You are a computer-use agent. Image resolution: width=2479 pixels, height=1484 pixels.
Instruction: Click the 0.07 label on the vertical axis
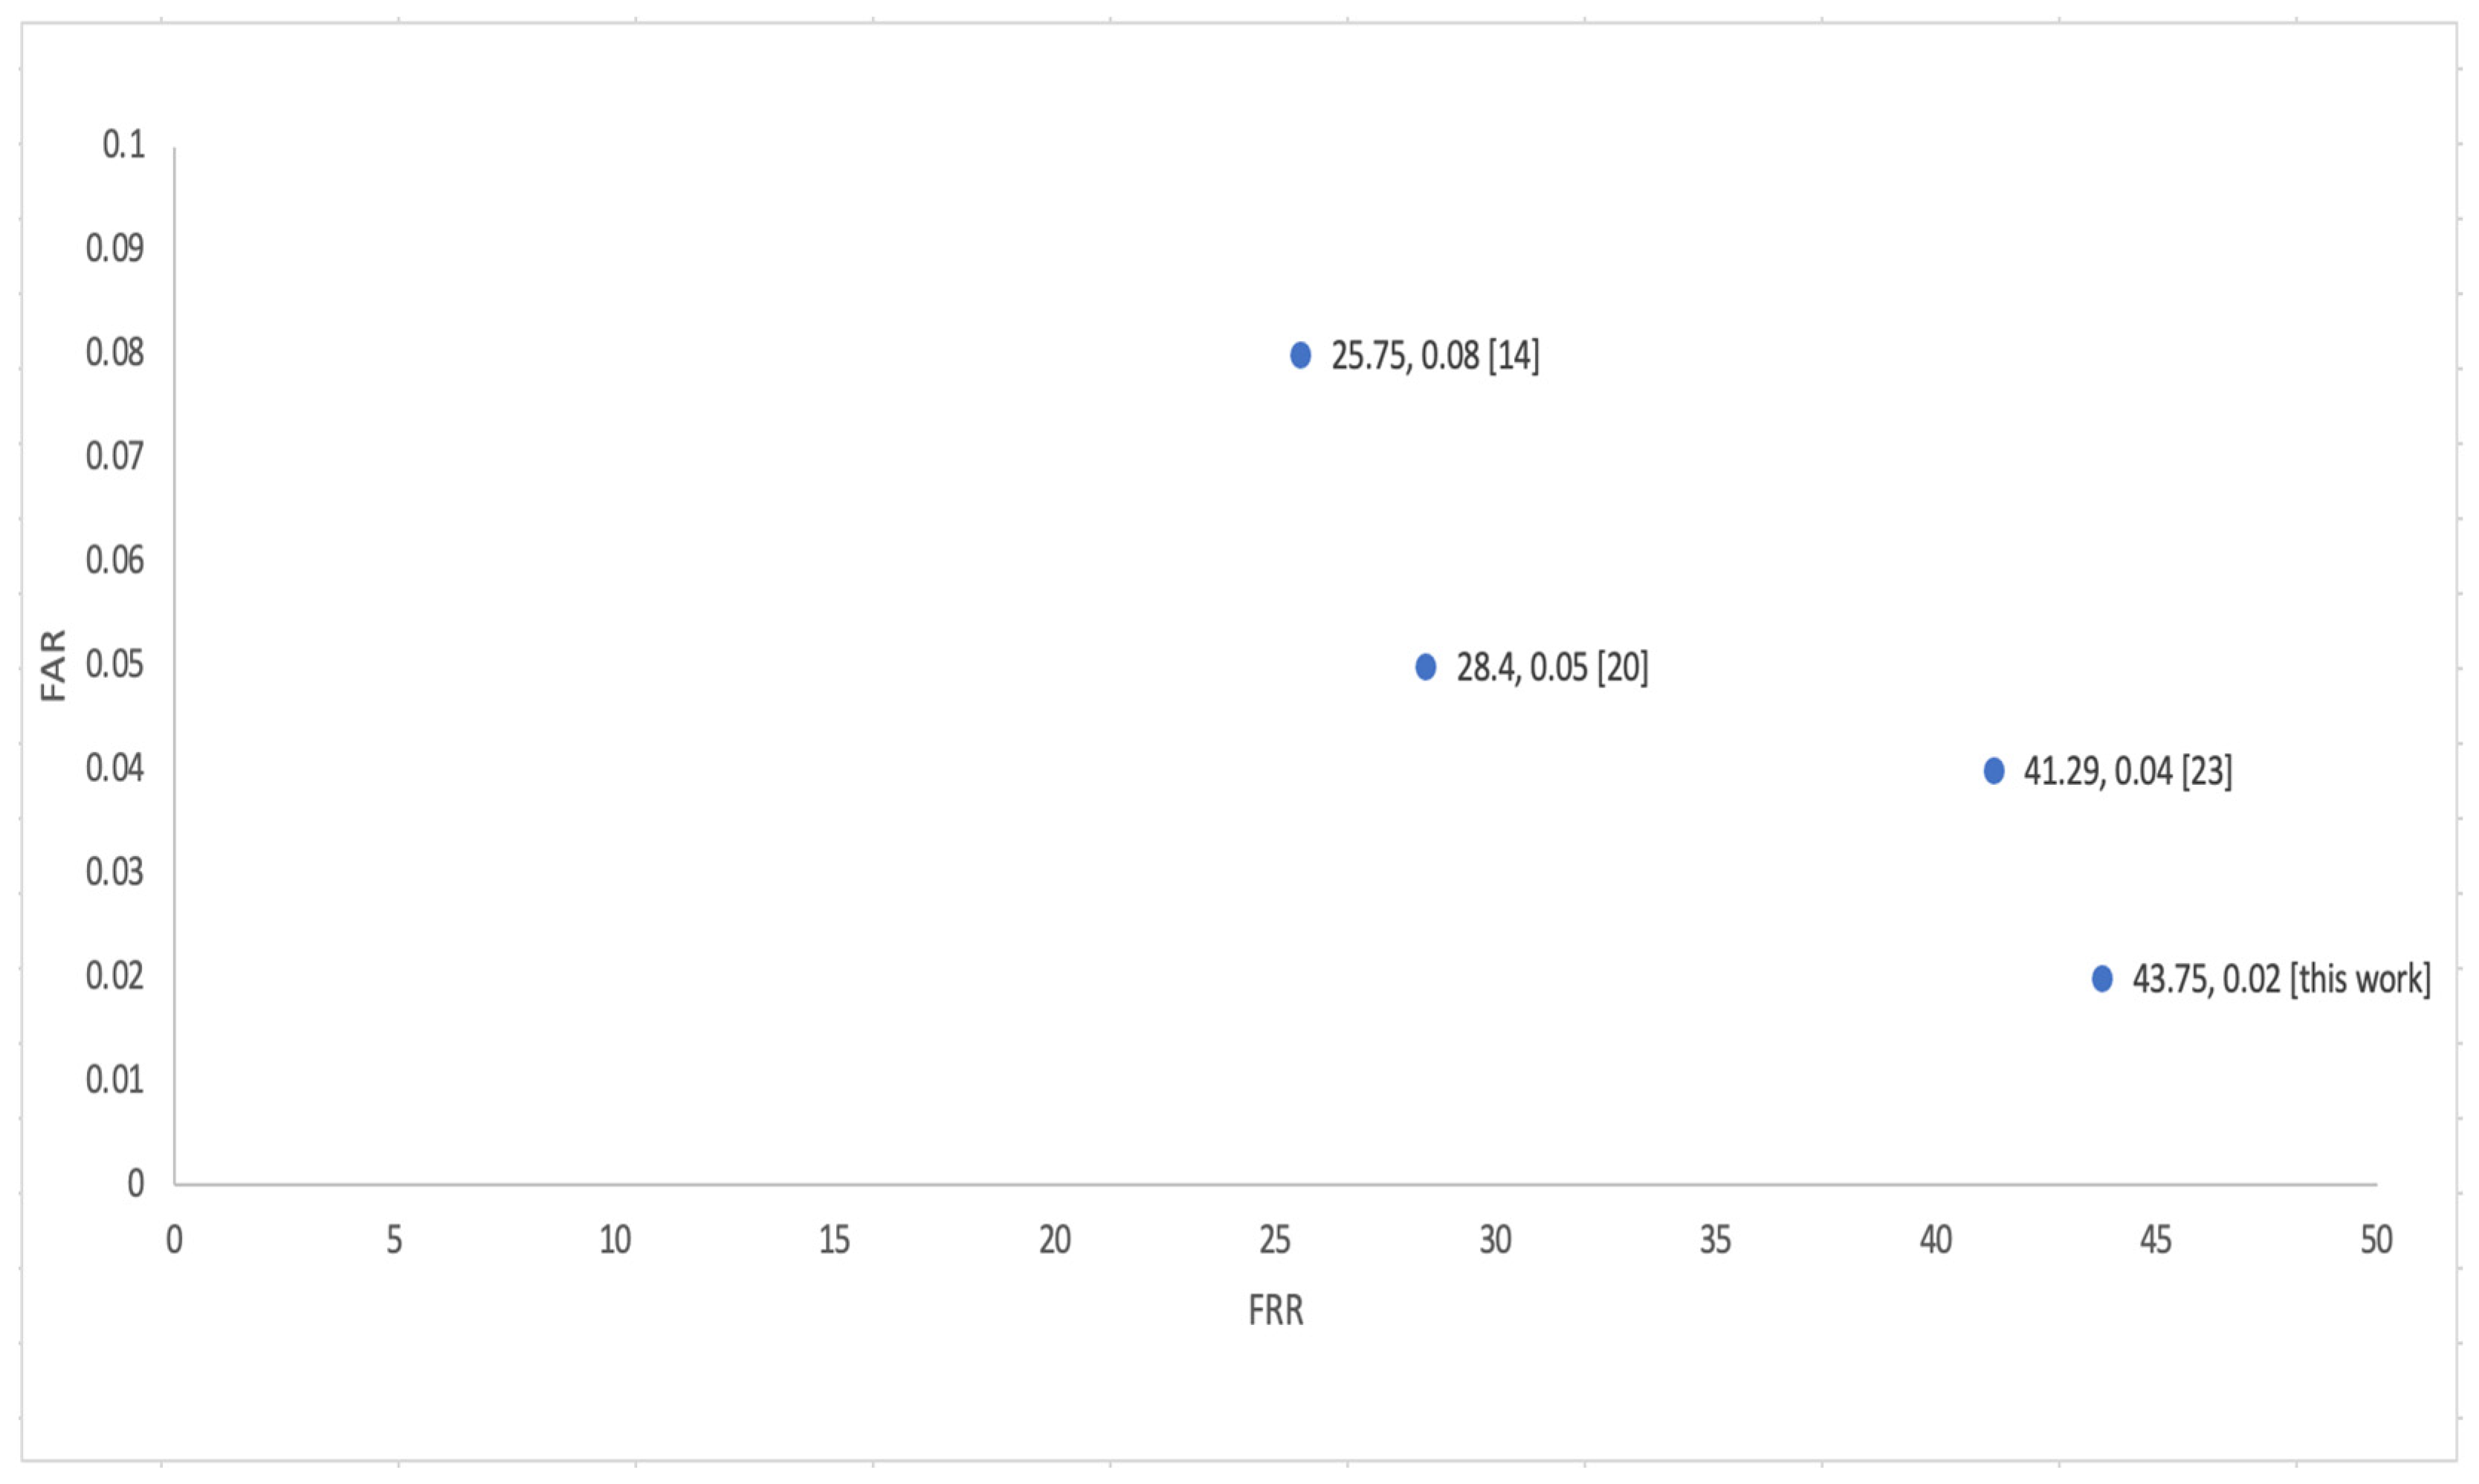114,456
